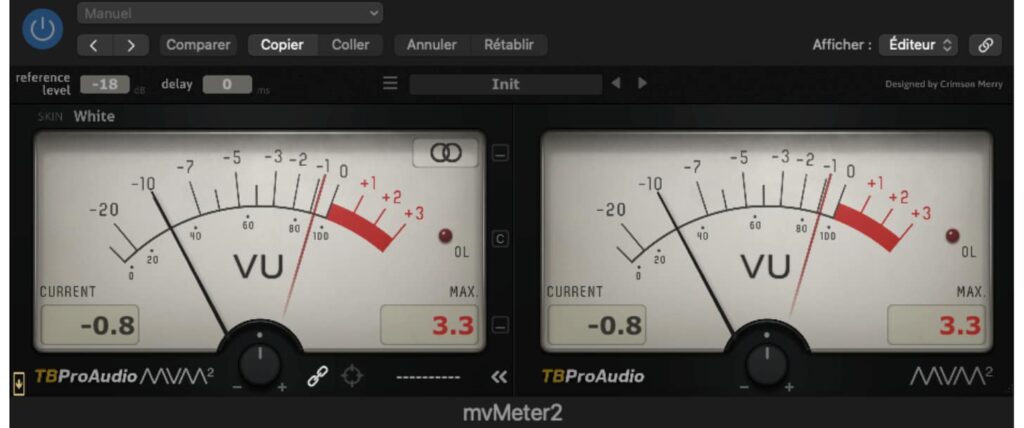The width and height of the screenshot is (1024, 428).
Task: Click the right TBProAudio logo
Action: click(592, 376)
